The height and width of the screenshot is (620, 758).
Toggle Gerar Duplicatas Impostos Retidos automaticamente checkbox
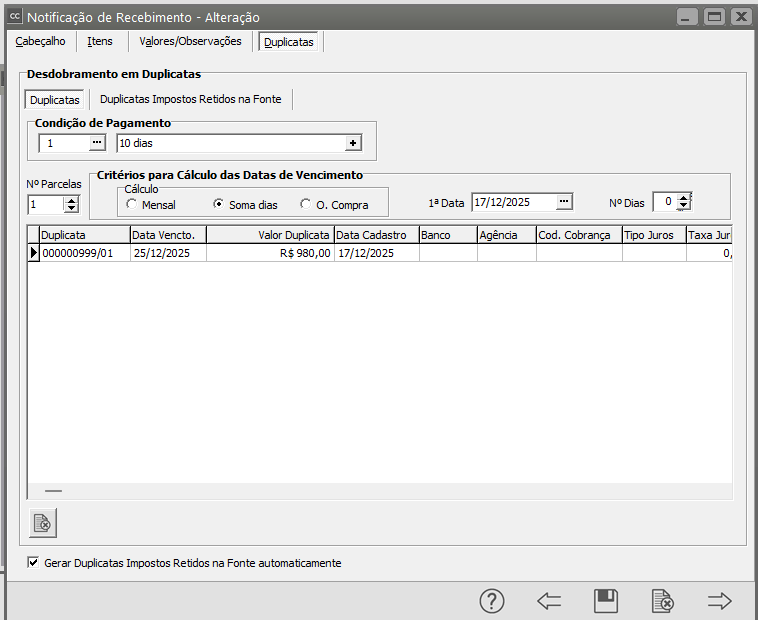coord(33,563)
